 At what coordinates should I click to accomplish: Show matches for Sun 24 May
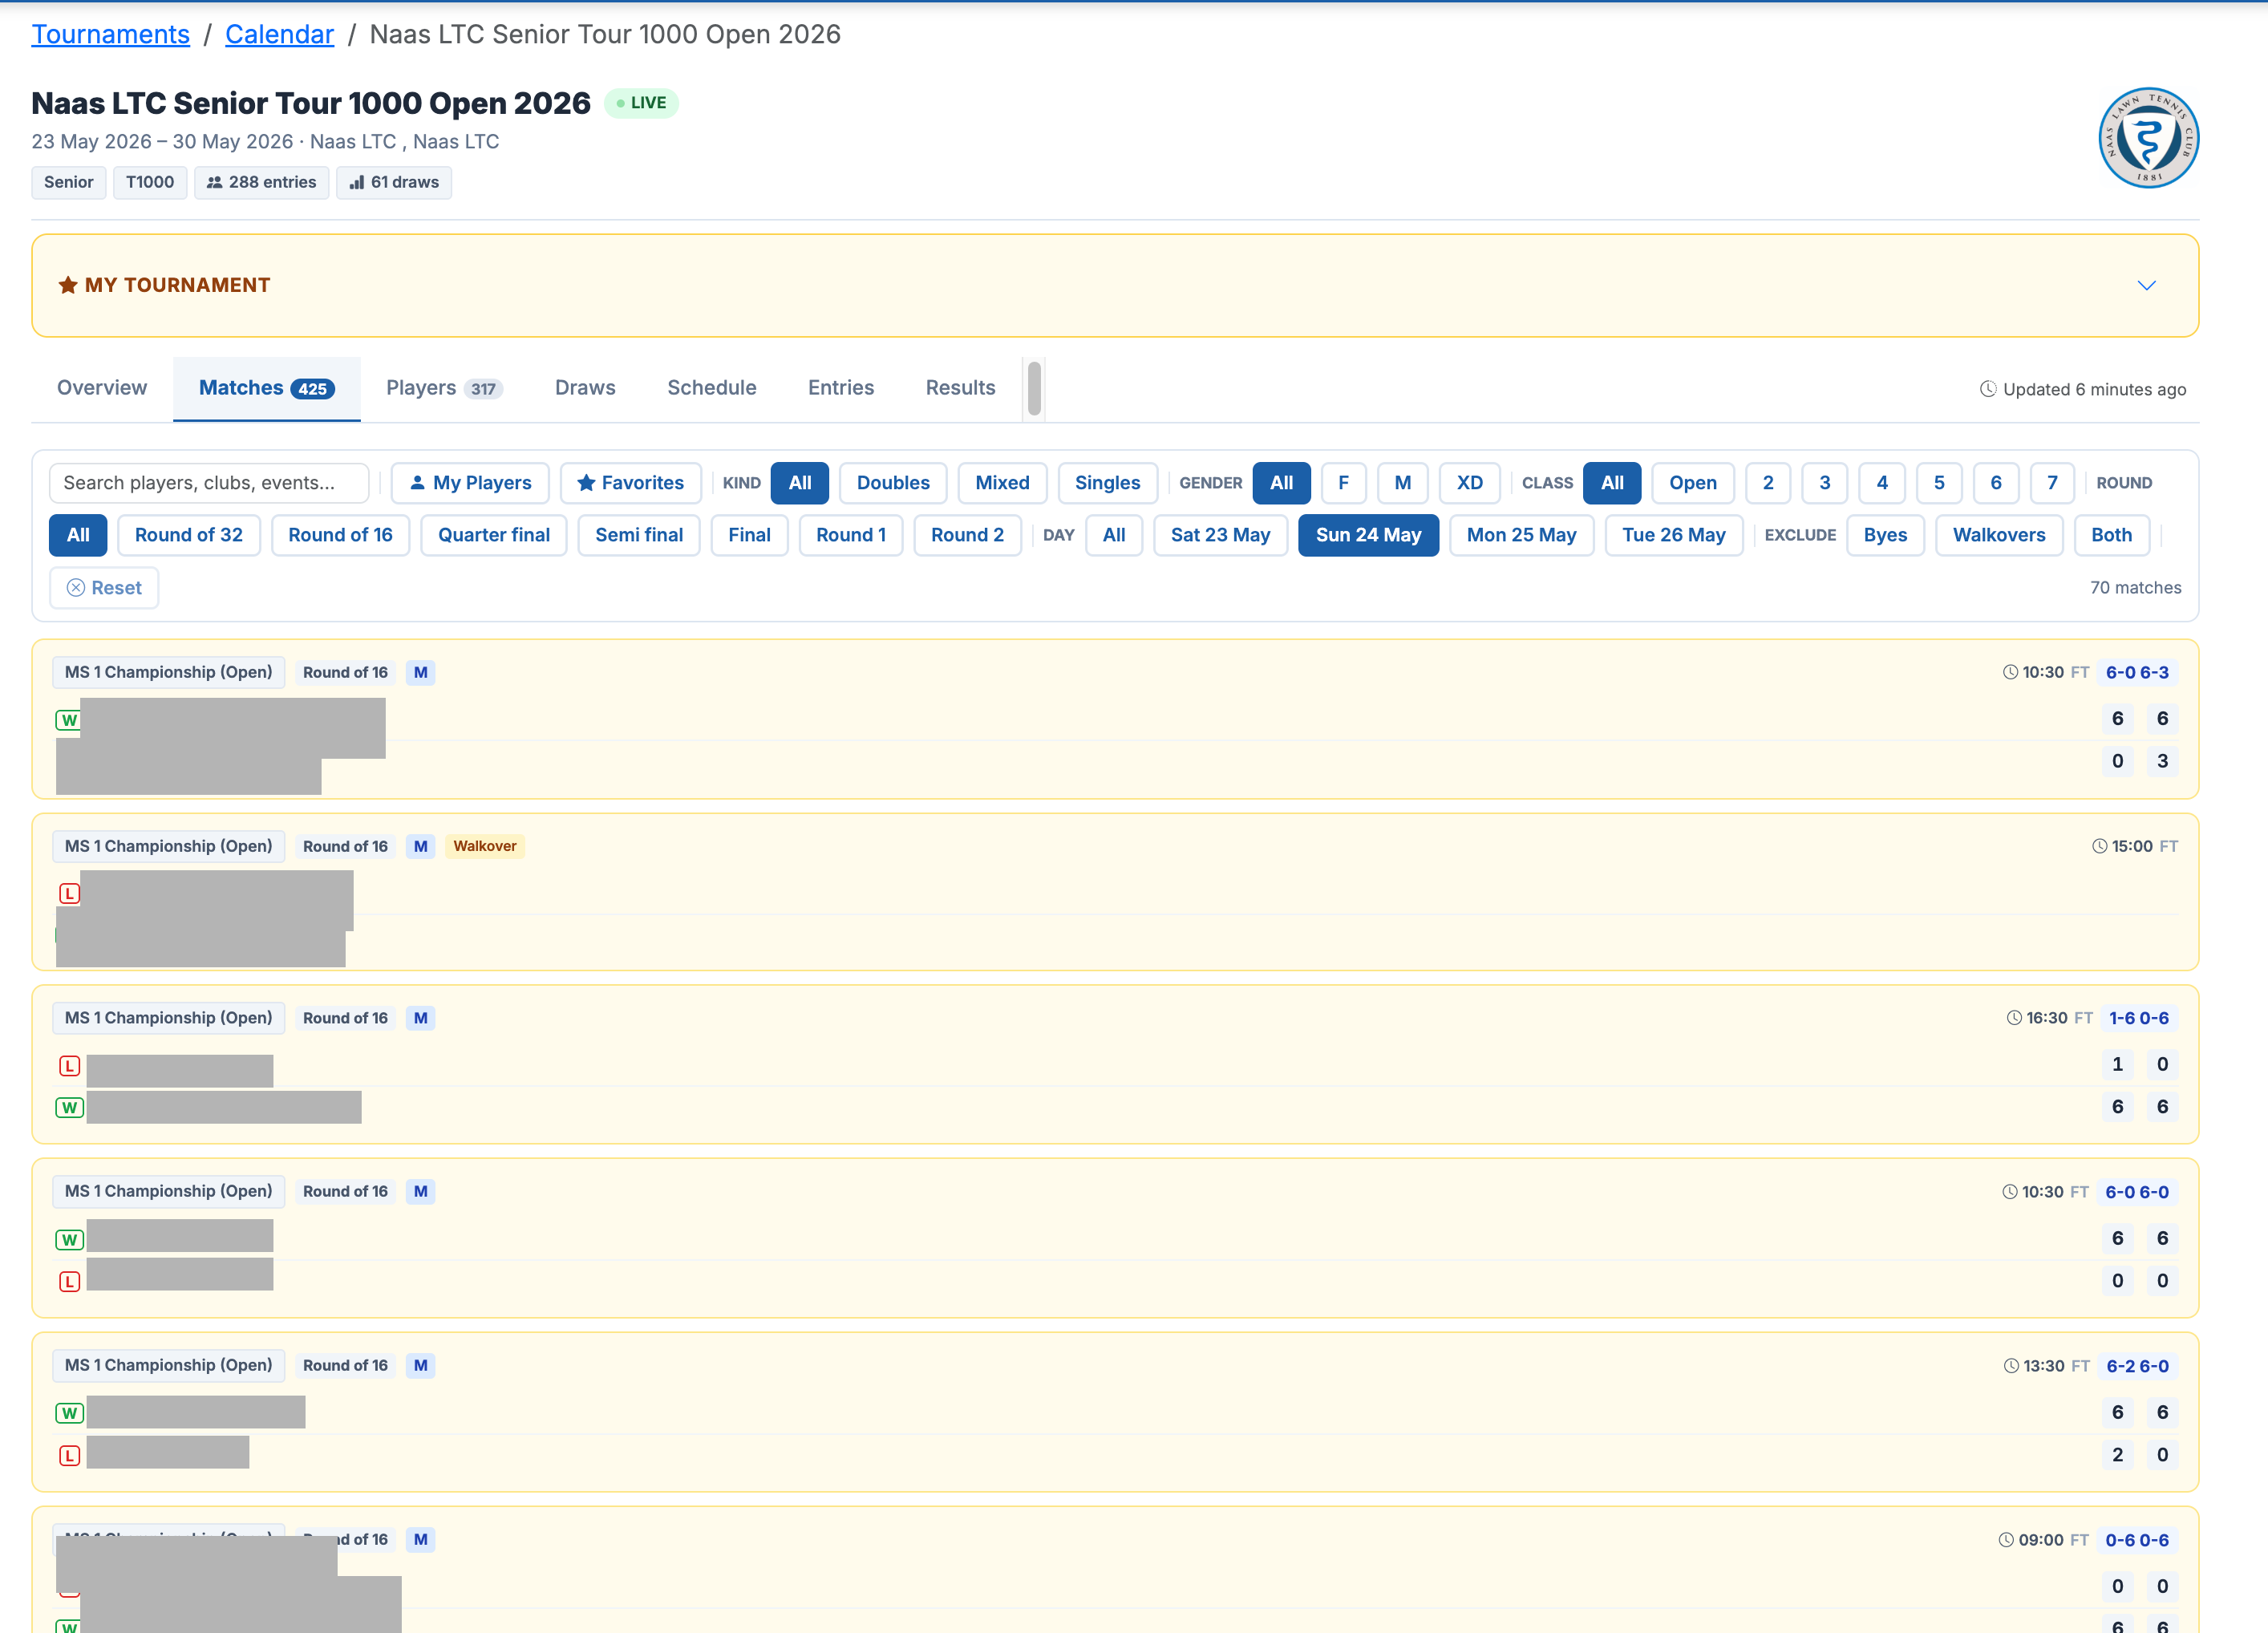[x=1368, y=535]
